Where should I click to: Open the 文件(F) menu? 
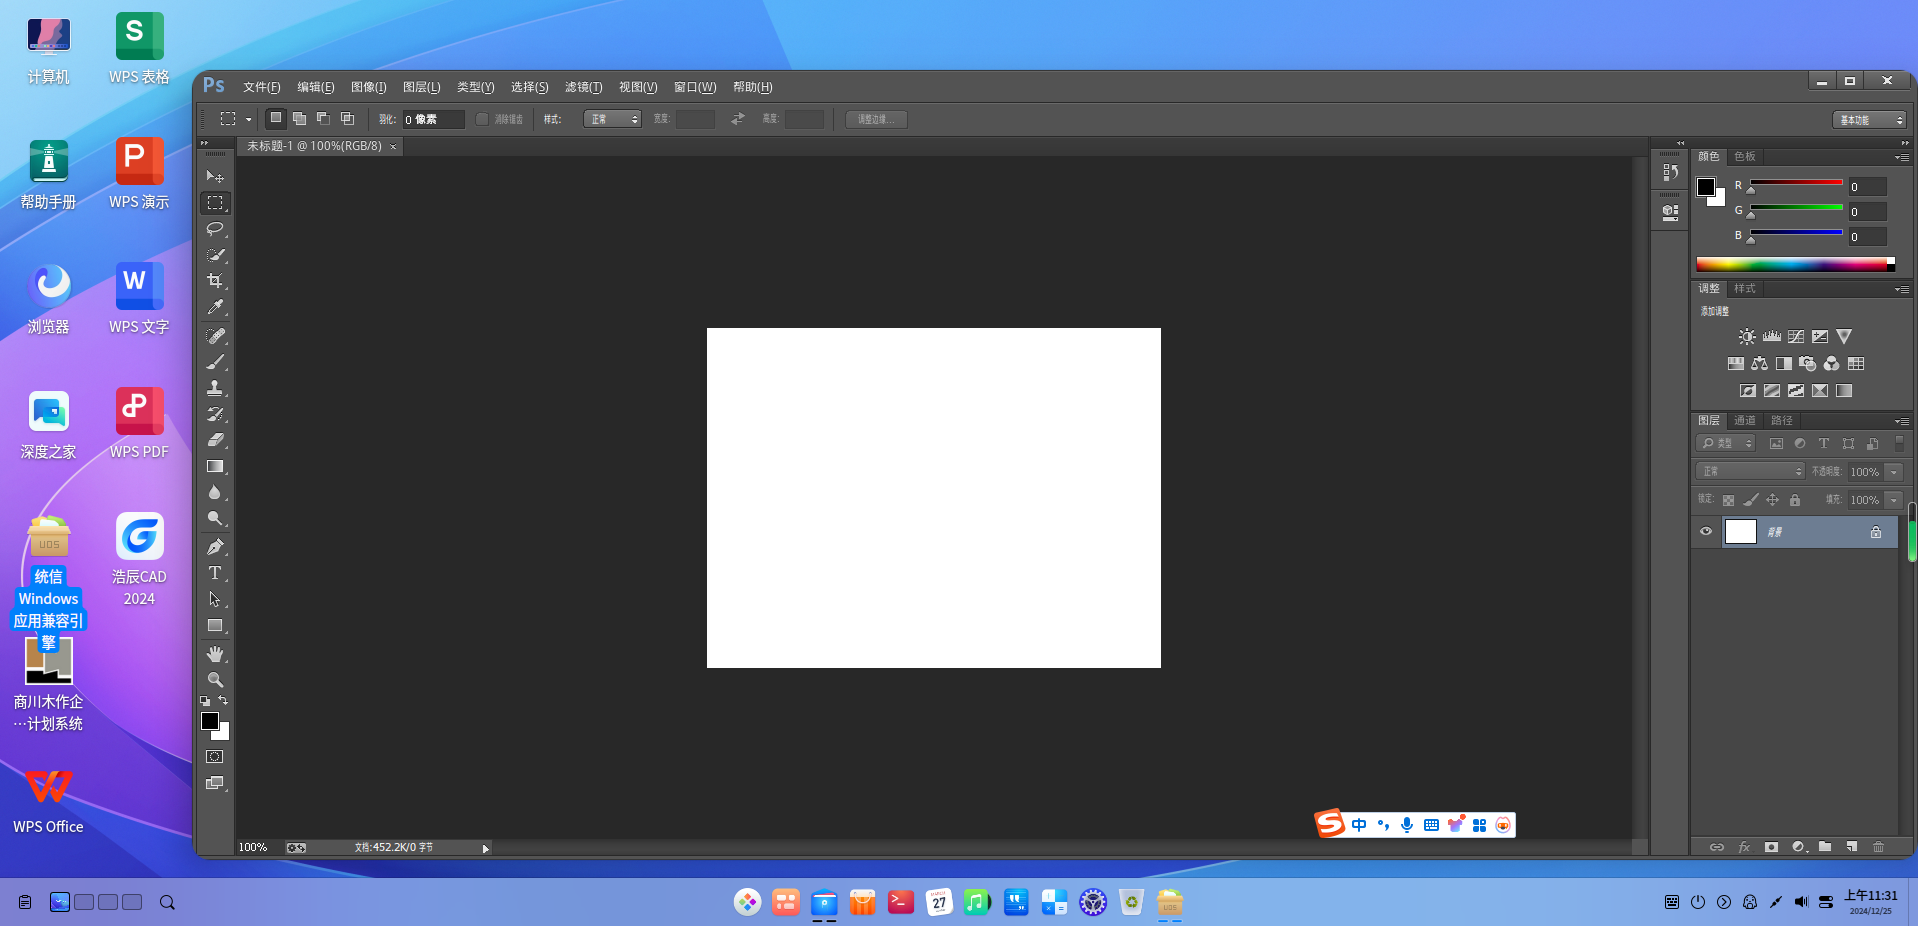(261, 87)
